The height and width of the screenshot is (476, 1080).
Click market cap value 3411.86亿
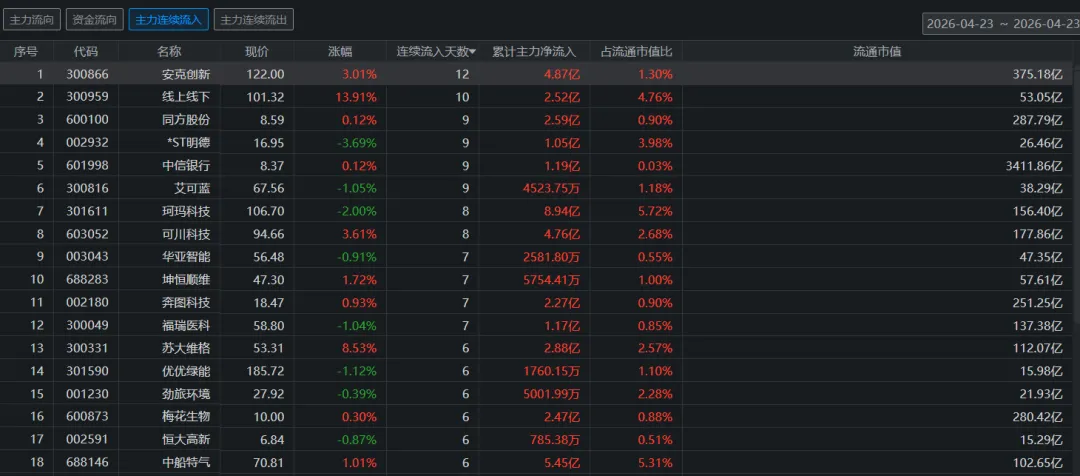pos(1032,166)
